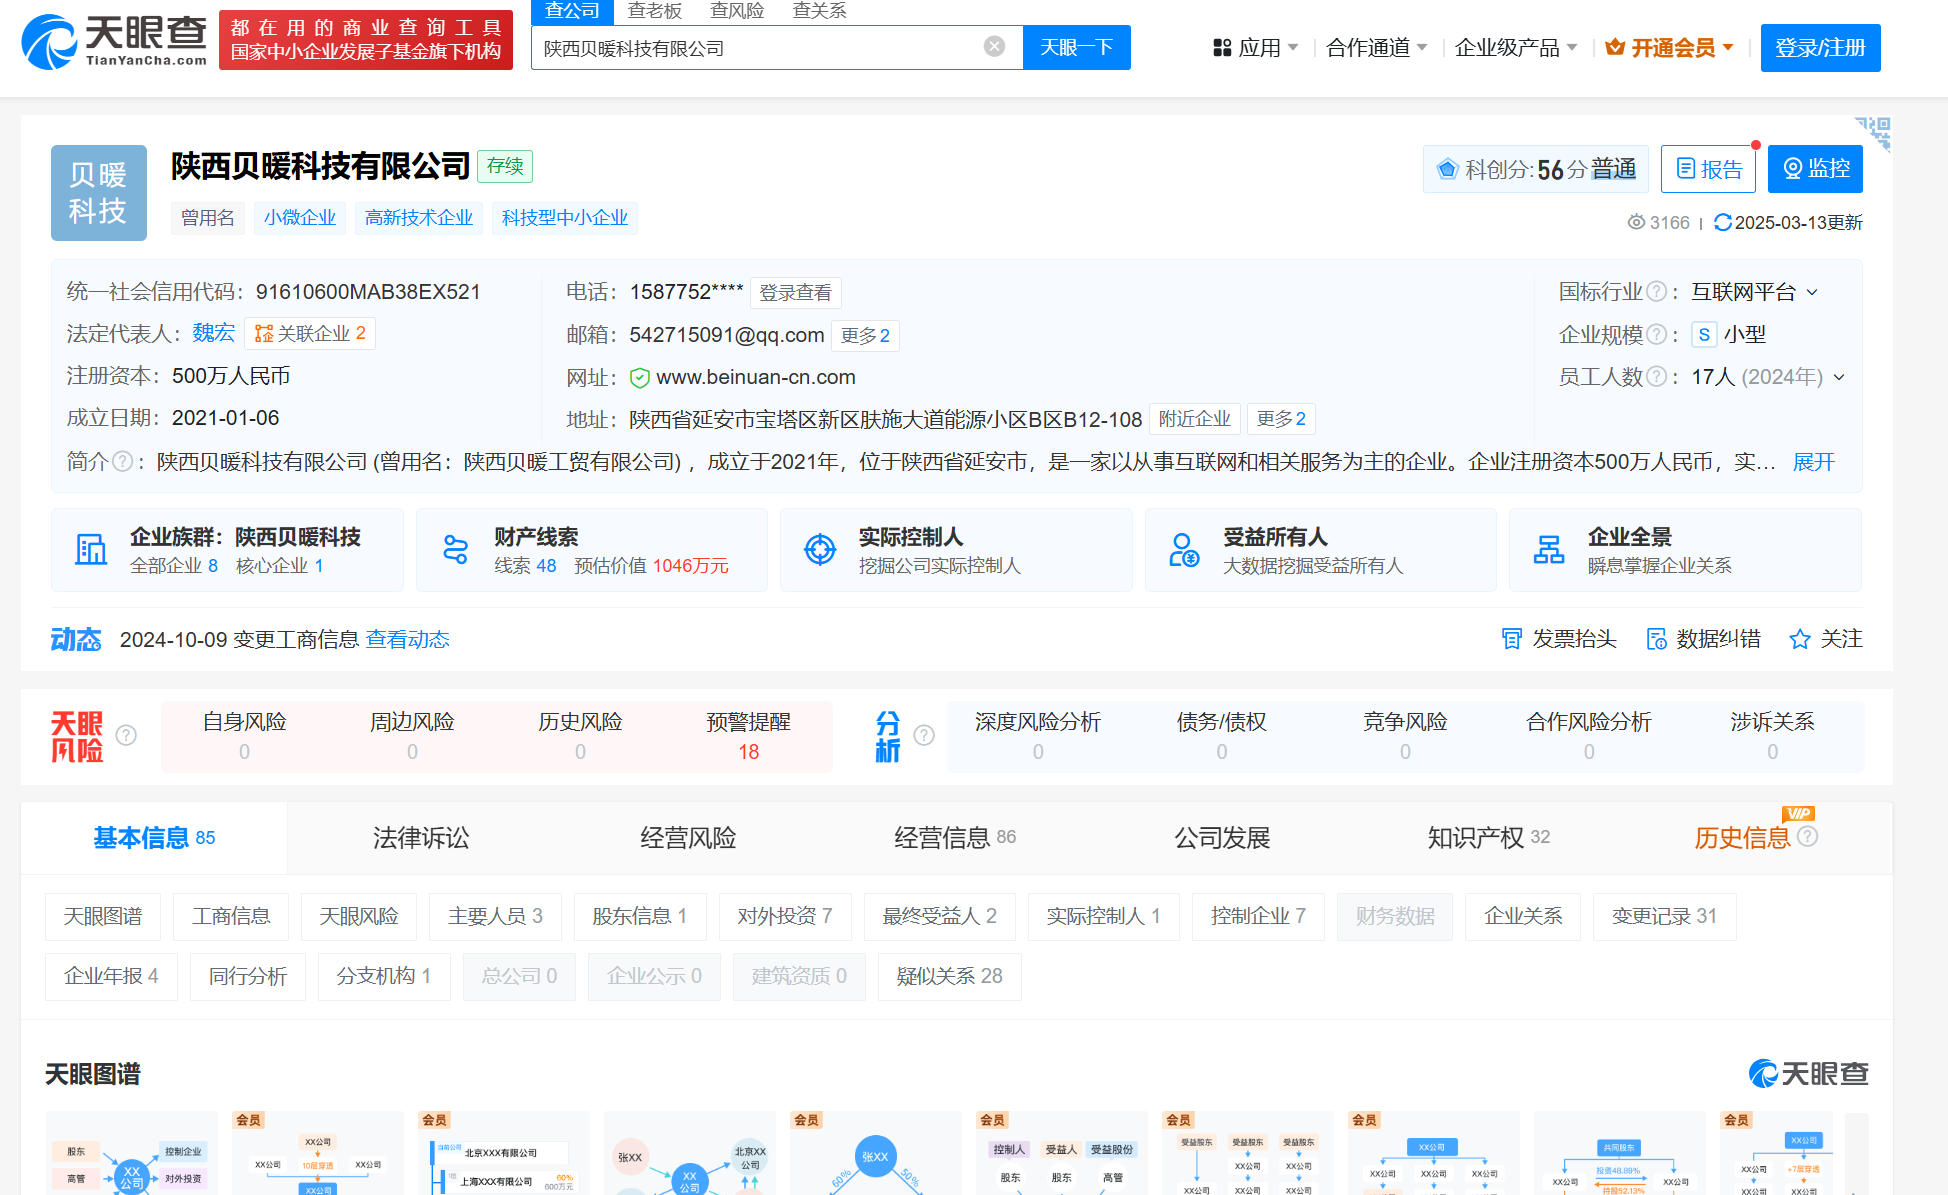This screenshot has width=1948, height=1195.
Task: Click 登录查看 phone button
Action: (795, 293)
